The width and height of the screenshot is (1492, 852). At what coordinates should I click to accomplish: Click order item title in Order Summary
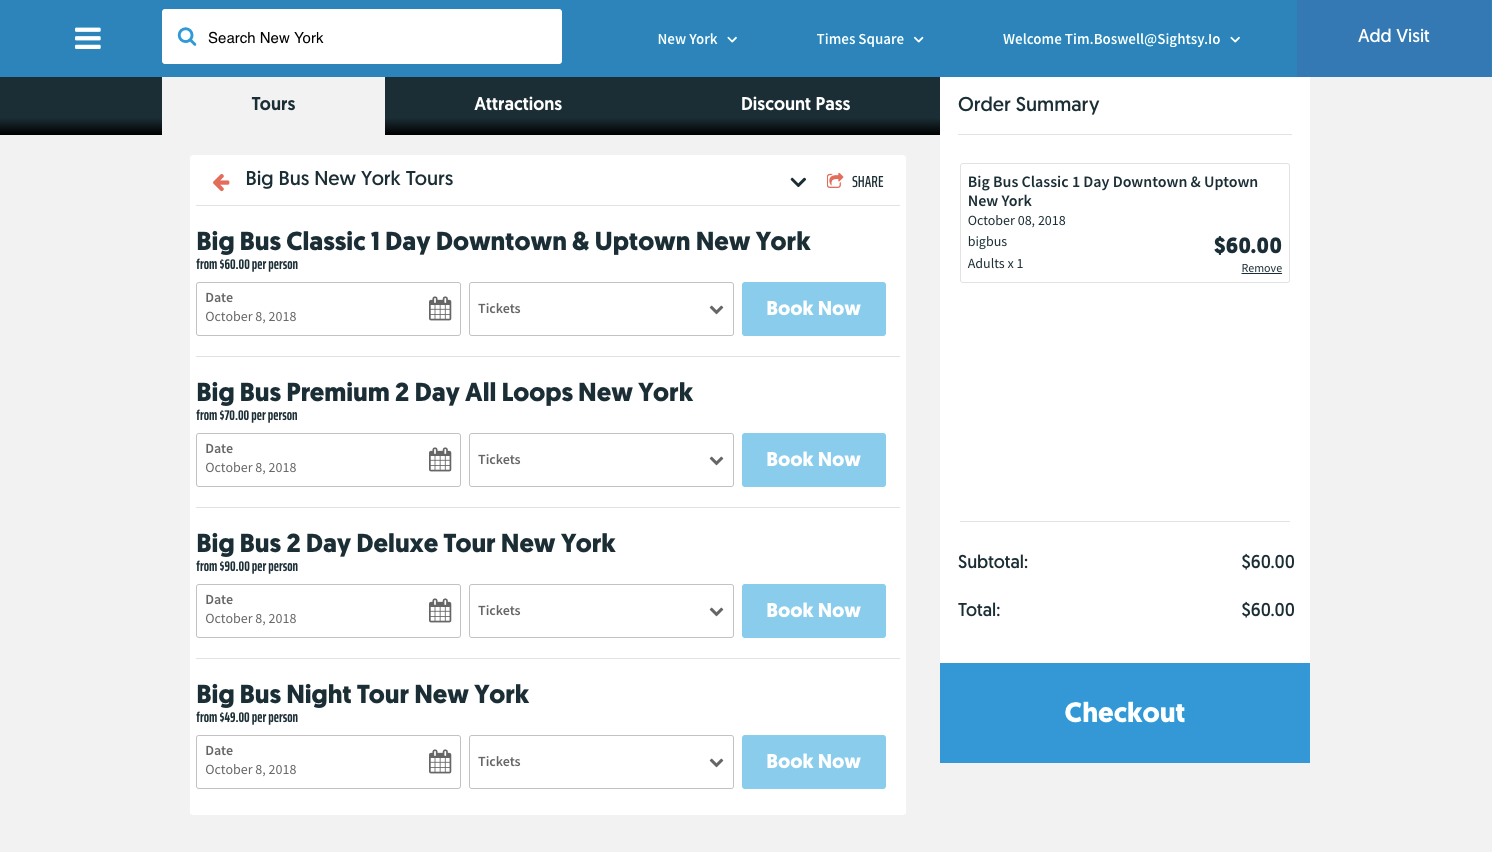pyautogui.click(x=1112, y=191)
